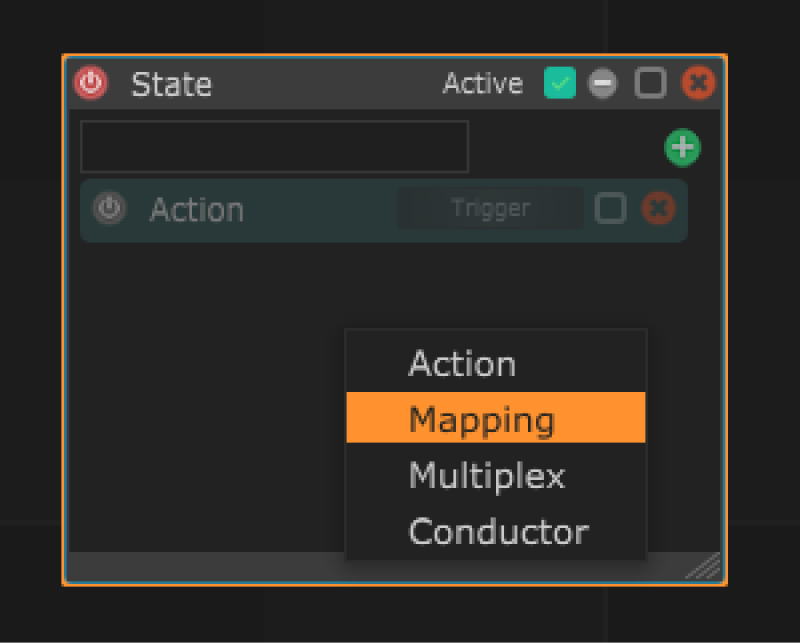Select the Action row label
The image size is (800, 643).
click(197, 210)
